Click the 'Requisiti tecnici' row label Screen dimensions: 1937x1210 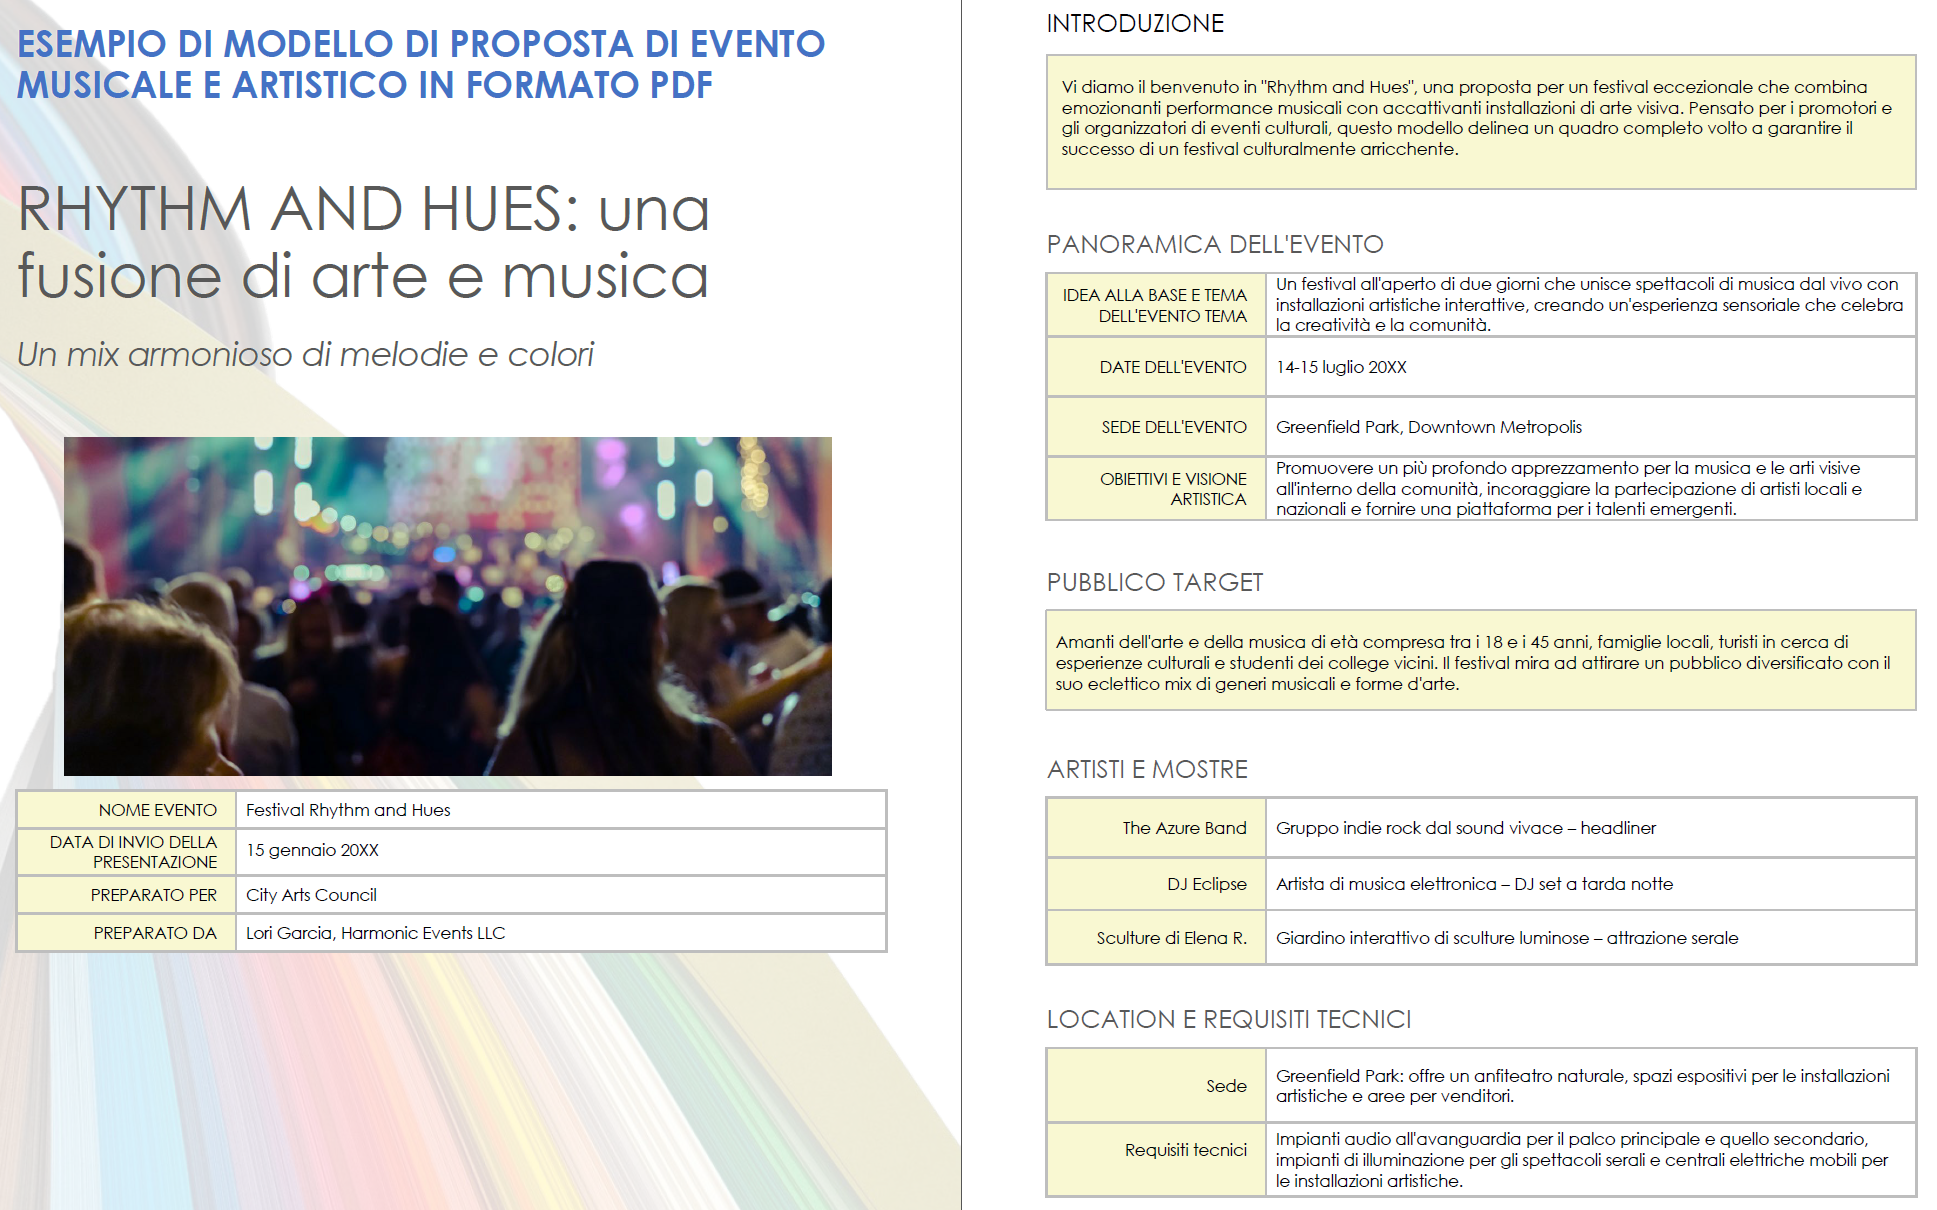[1156, 1160]
